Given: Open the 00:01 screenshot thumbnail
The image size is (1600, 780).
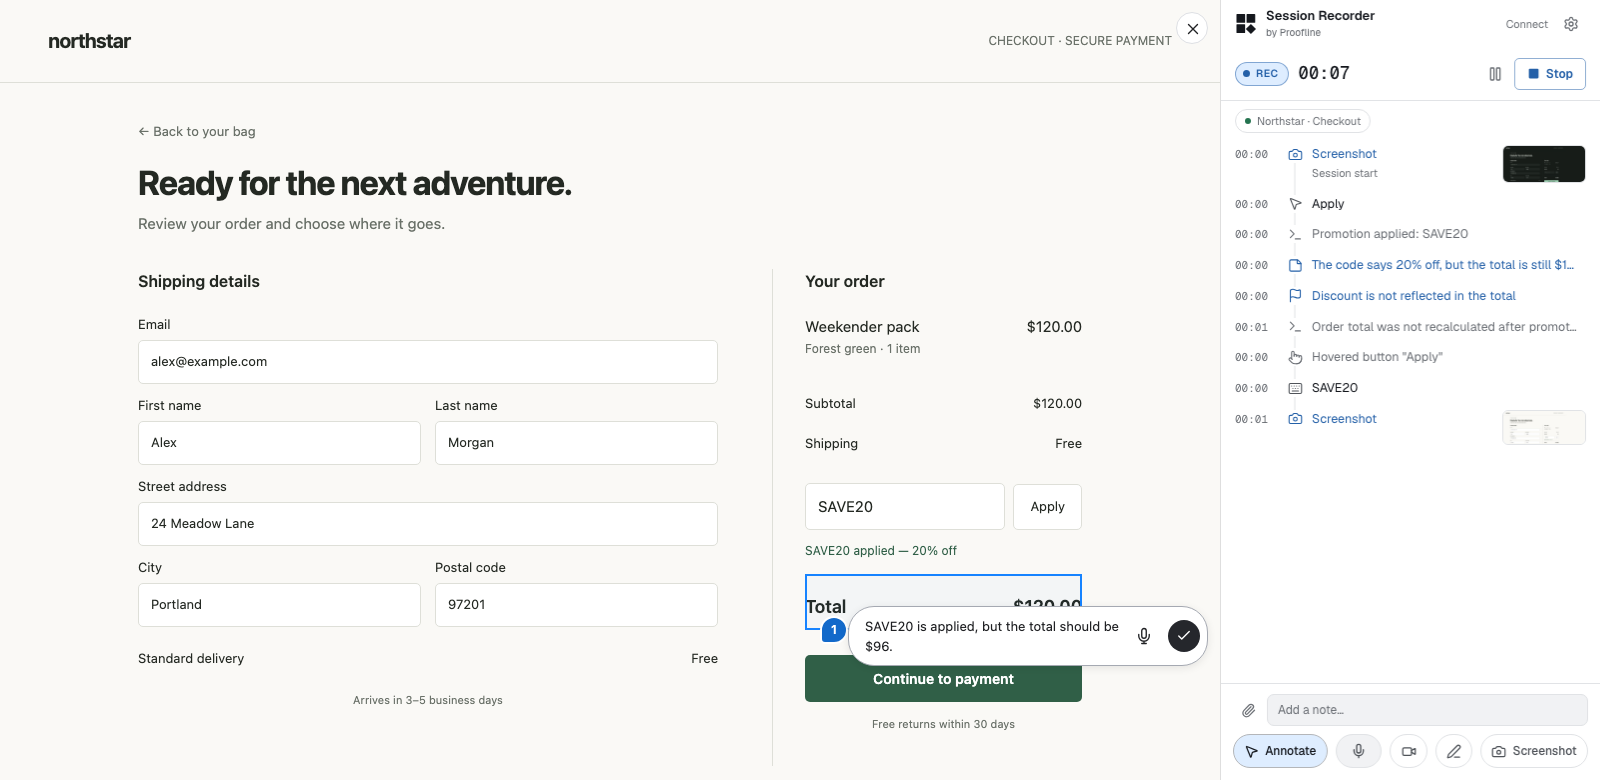Looking at the screenshot, I should point(1544,427).
